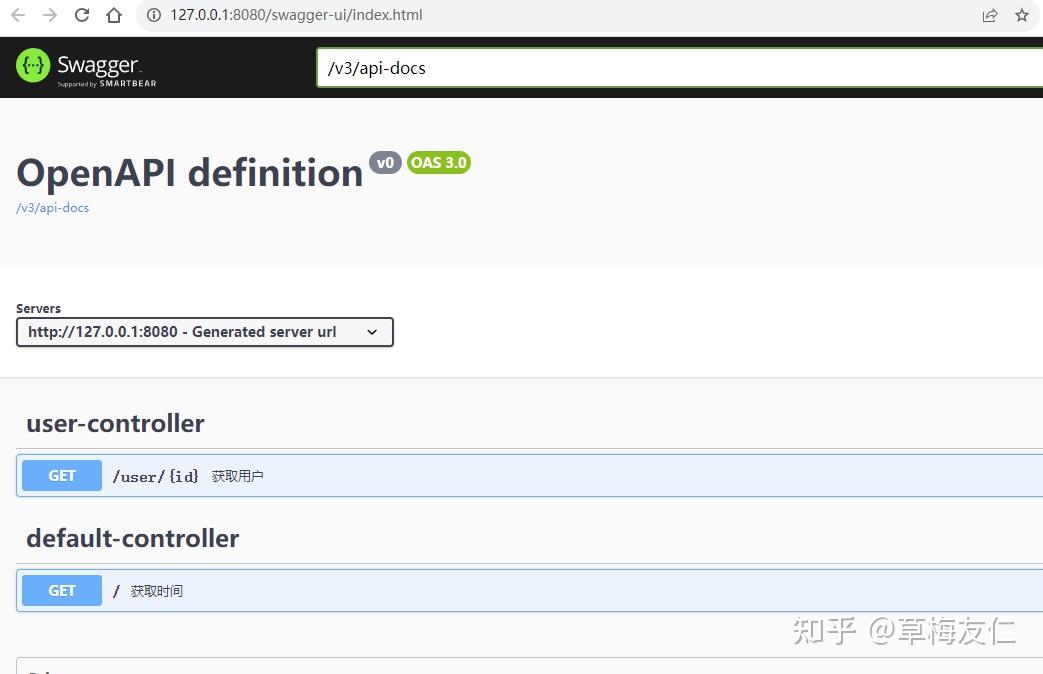Viewport: 1043px width, 674px height.
Task: Open the browser home page icon
Action: tap(112, 15)
